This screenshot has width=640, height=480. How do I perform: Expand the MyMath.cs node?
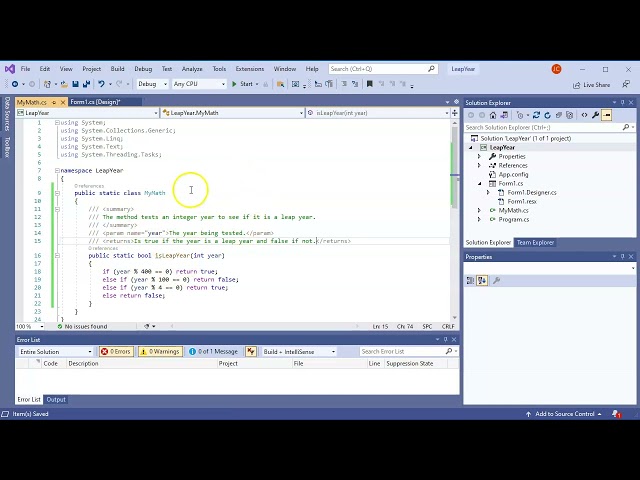pyautogui.click(x=479, y=211)
